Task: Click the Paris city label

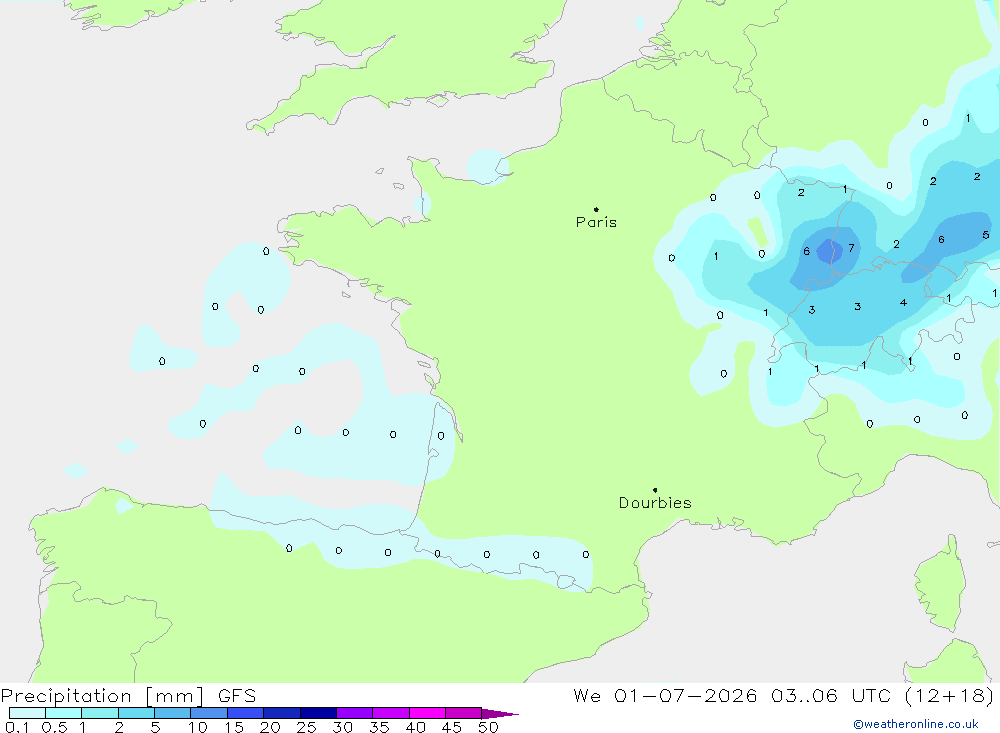Action: click(x=596, y=222)
